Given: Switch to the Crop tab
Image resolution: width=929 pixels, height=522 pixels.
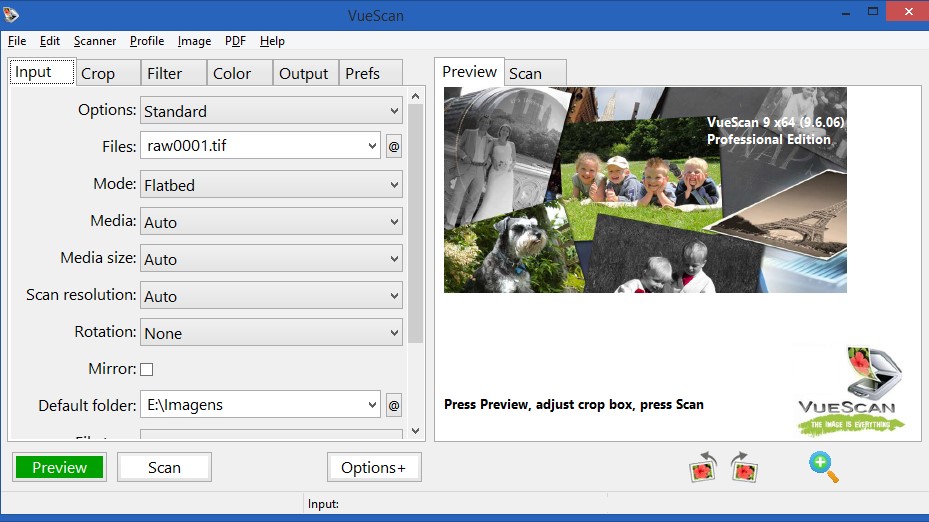Looking at the screenshot, I should click(107, 73).
